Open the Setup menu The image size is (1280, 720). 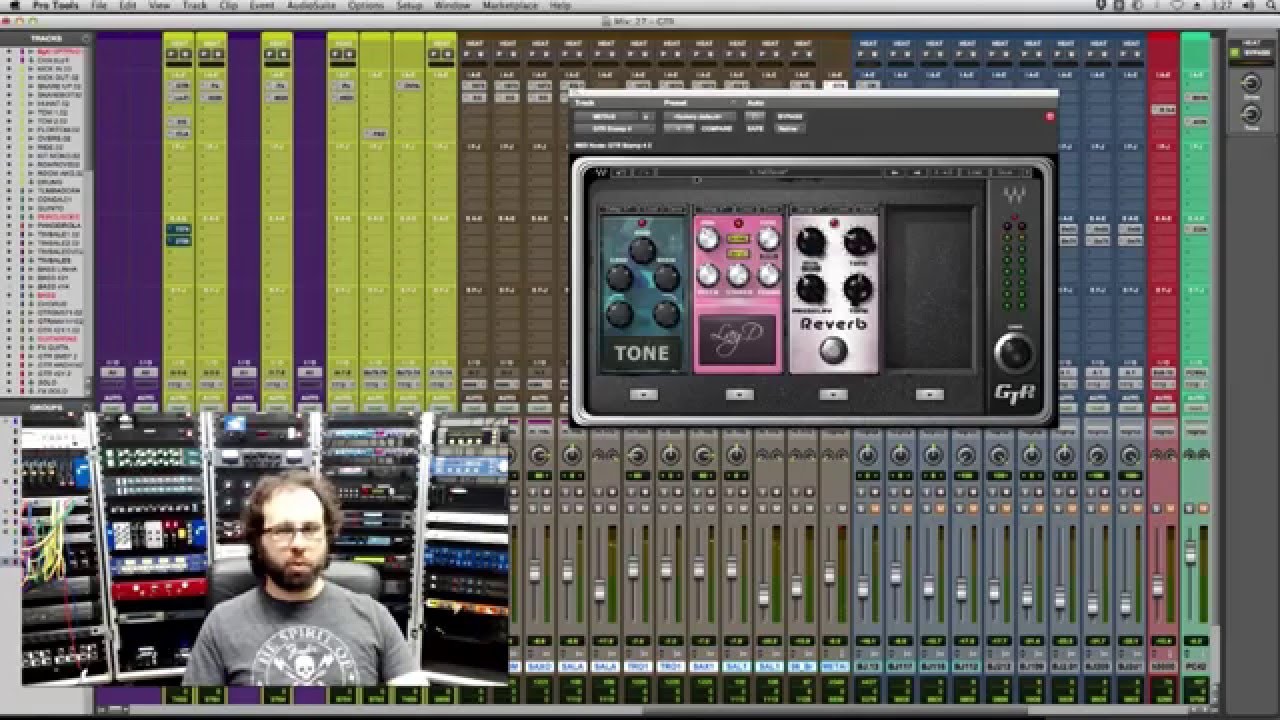click(x=409, y=6)
